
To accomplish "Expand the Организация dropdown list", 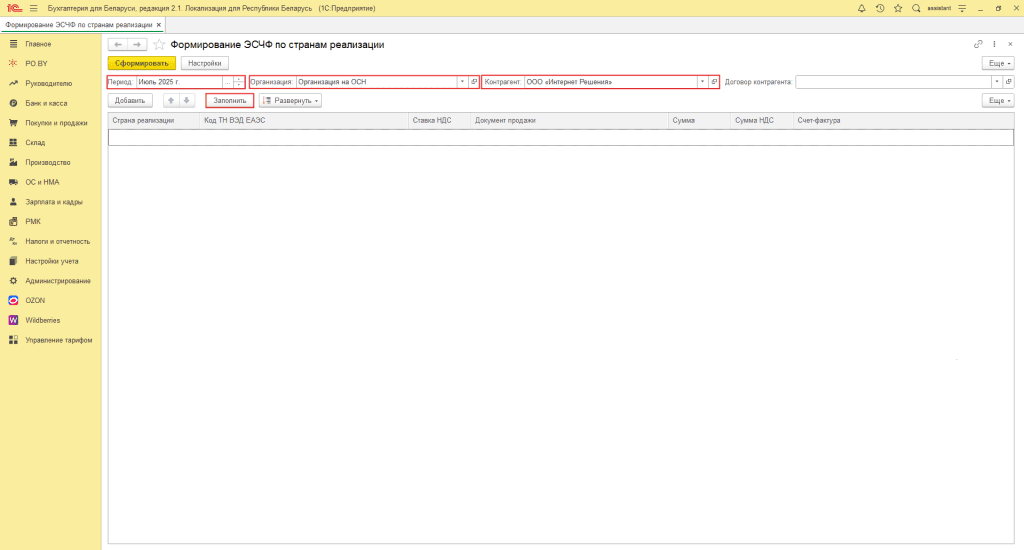I will click(462, 82).
